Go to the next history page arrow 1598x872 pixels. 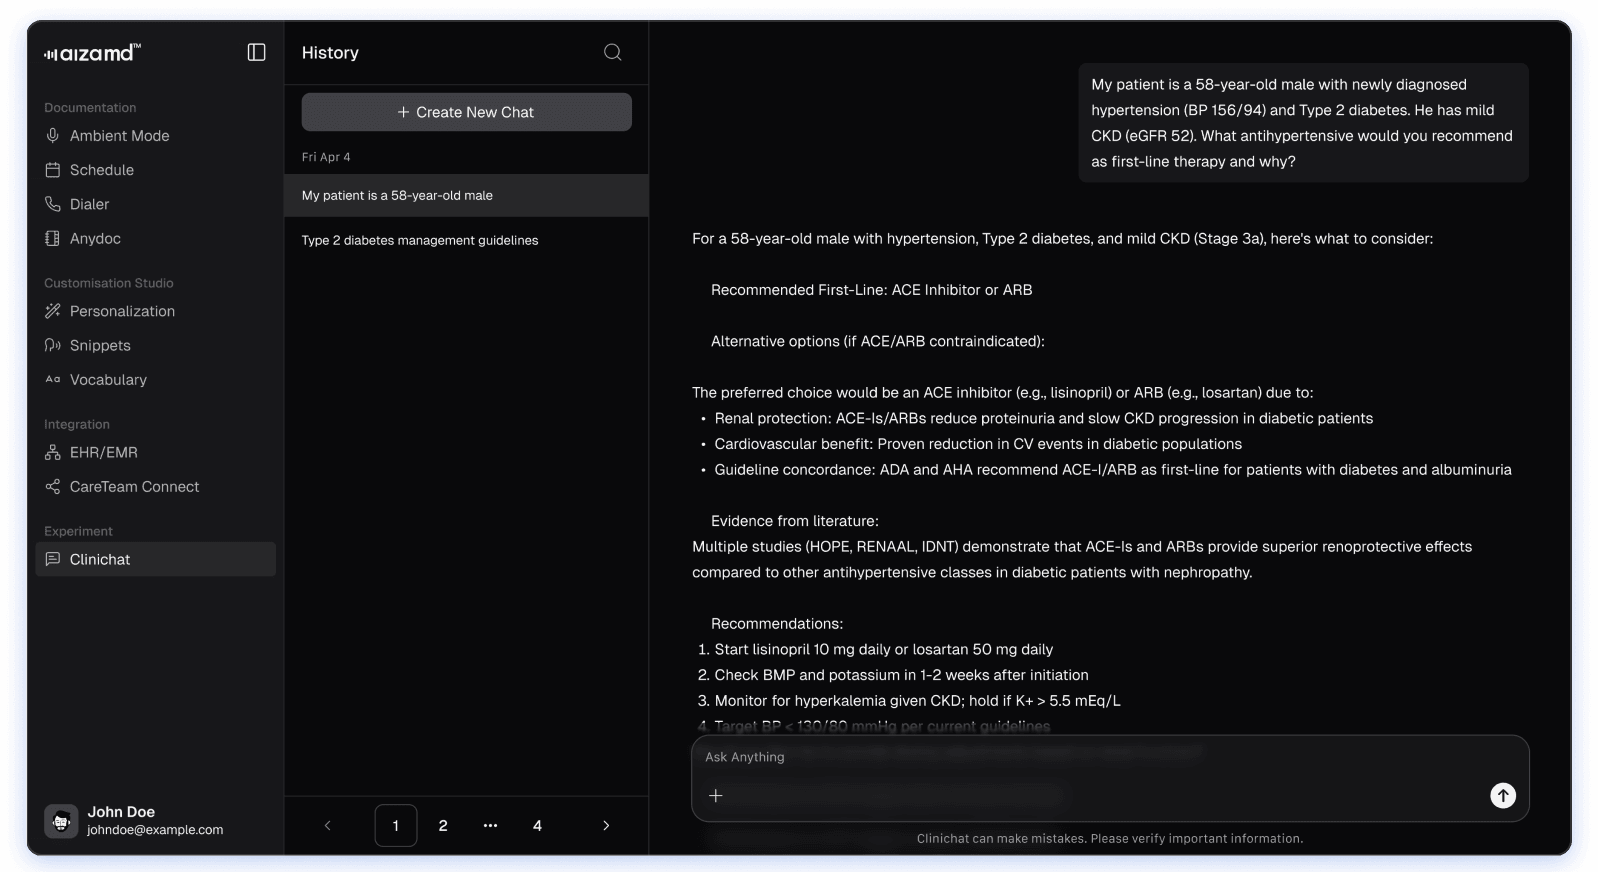click(606, 826)
